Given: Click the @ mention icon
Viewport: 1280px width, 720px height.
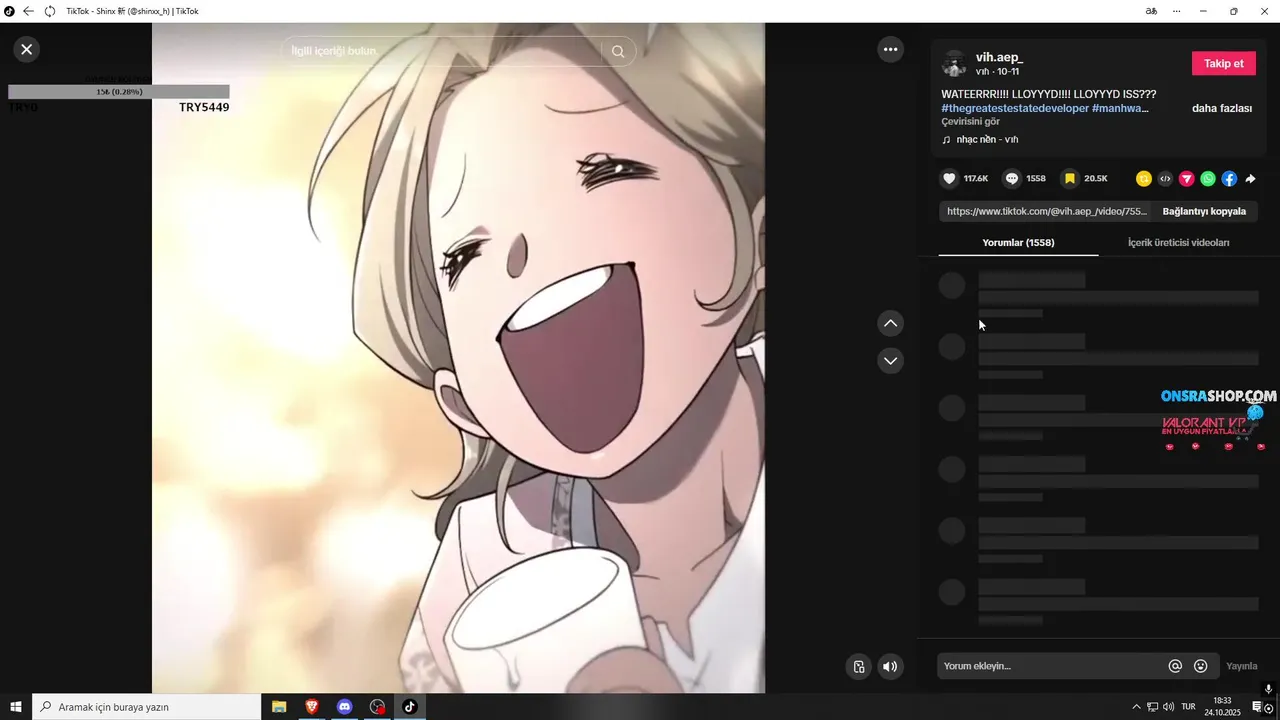Looking at the screenshot, I should coord(1175,666).
